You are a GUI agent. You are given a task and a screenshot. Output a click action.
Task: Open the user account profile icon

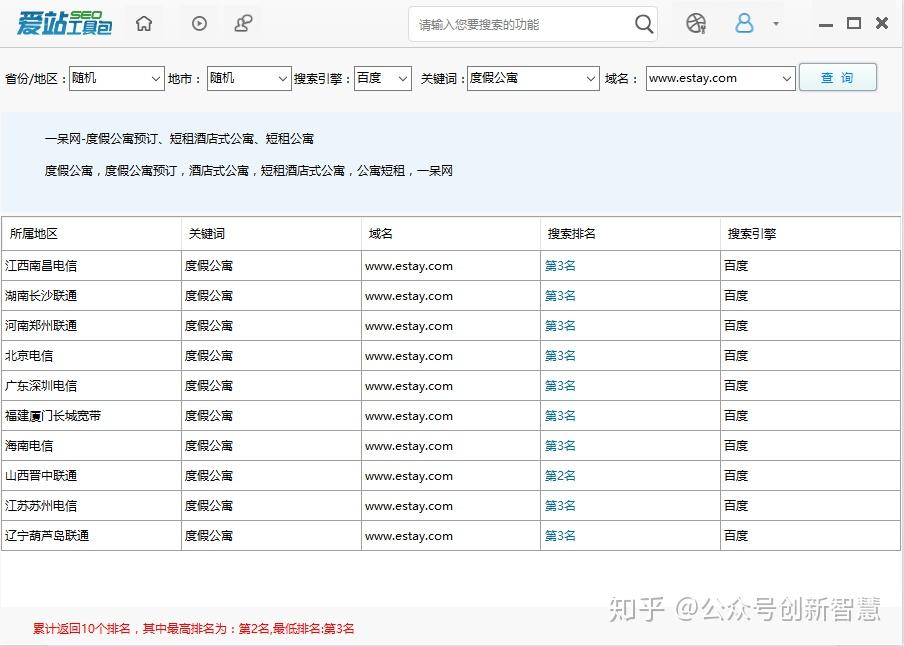point(744,24)
